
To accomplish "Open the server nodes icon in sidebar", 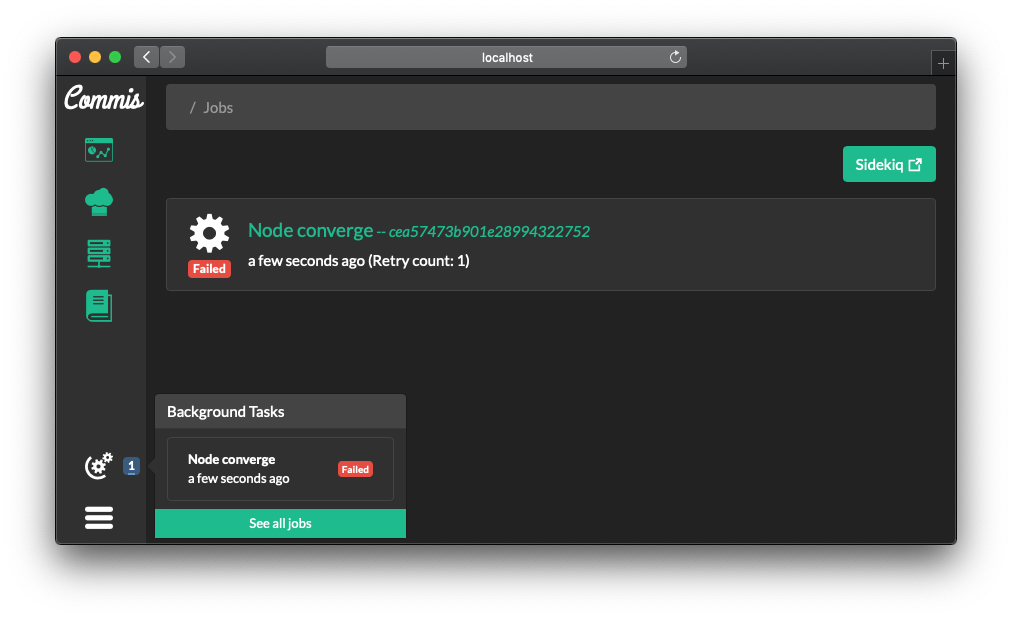I will [x=99, y=254].
